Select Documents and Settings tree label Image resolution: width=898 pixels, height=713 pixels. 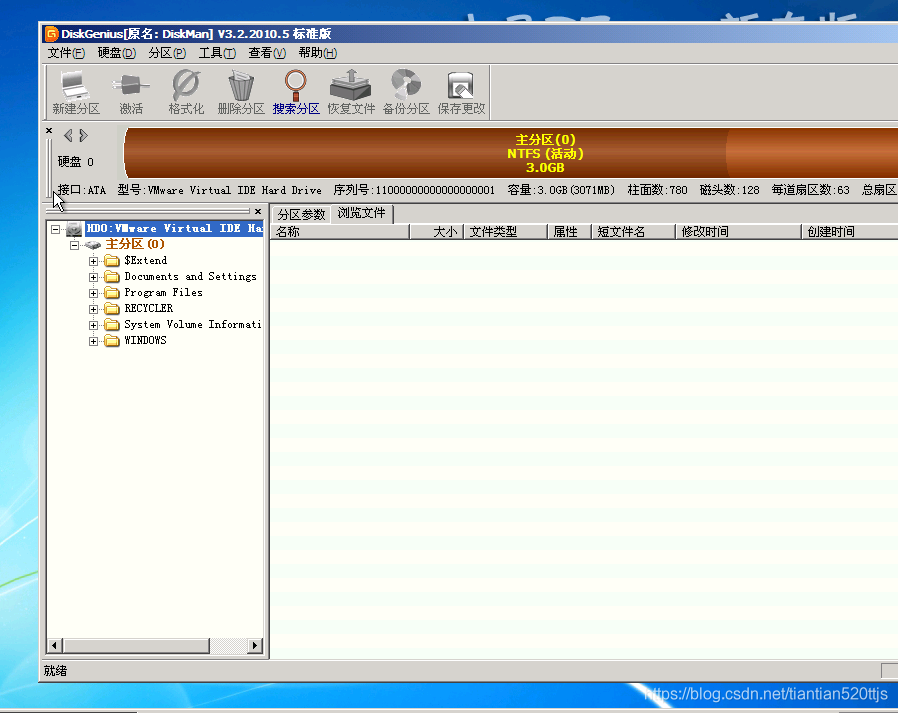tap(191, 277)
